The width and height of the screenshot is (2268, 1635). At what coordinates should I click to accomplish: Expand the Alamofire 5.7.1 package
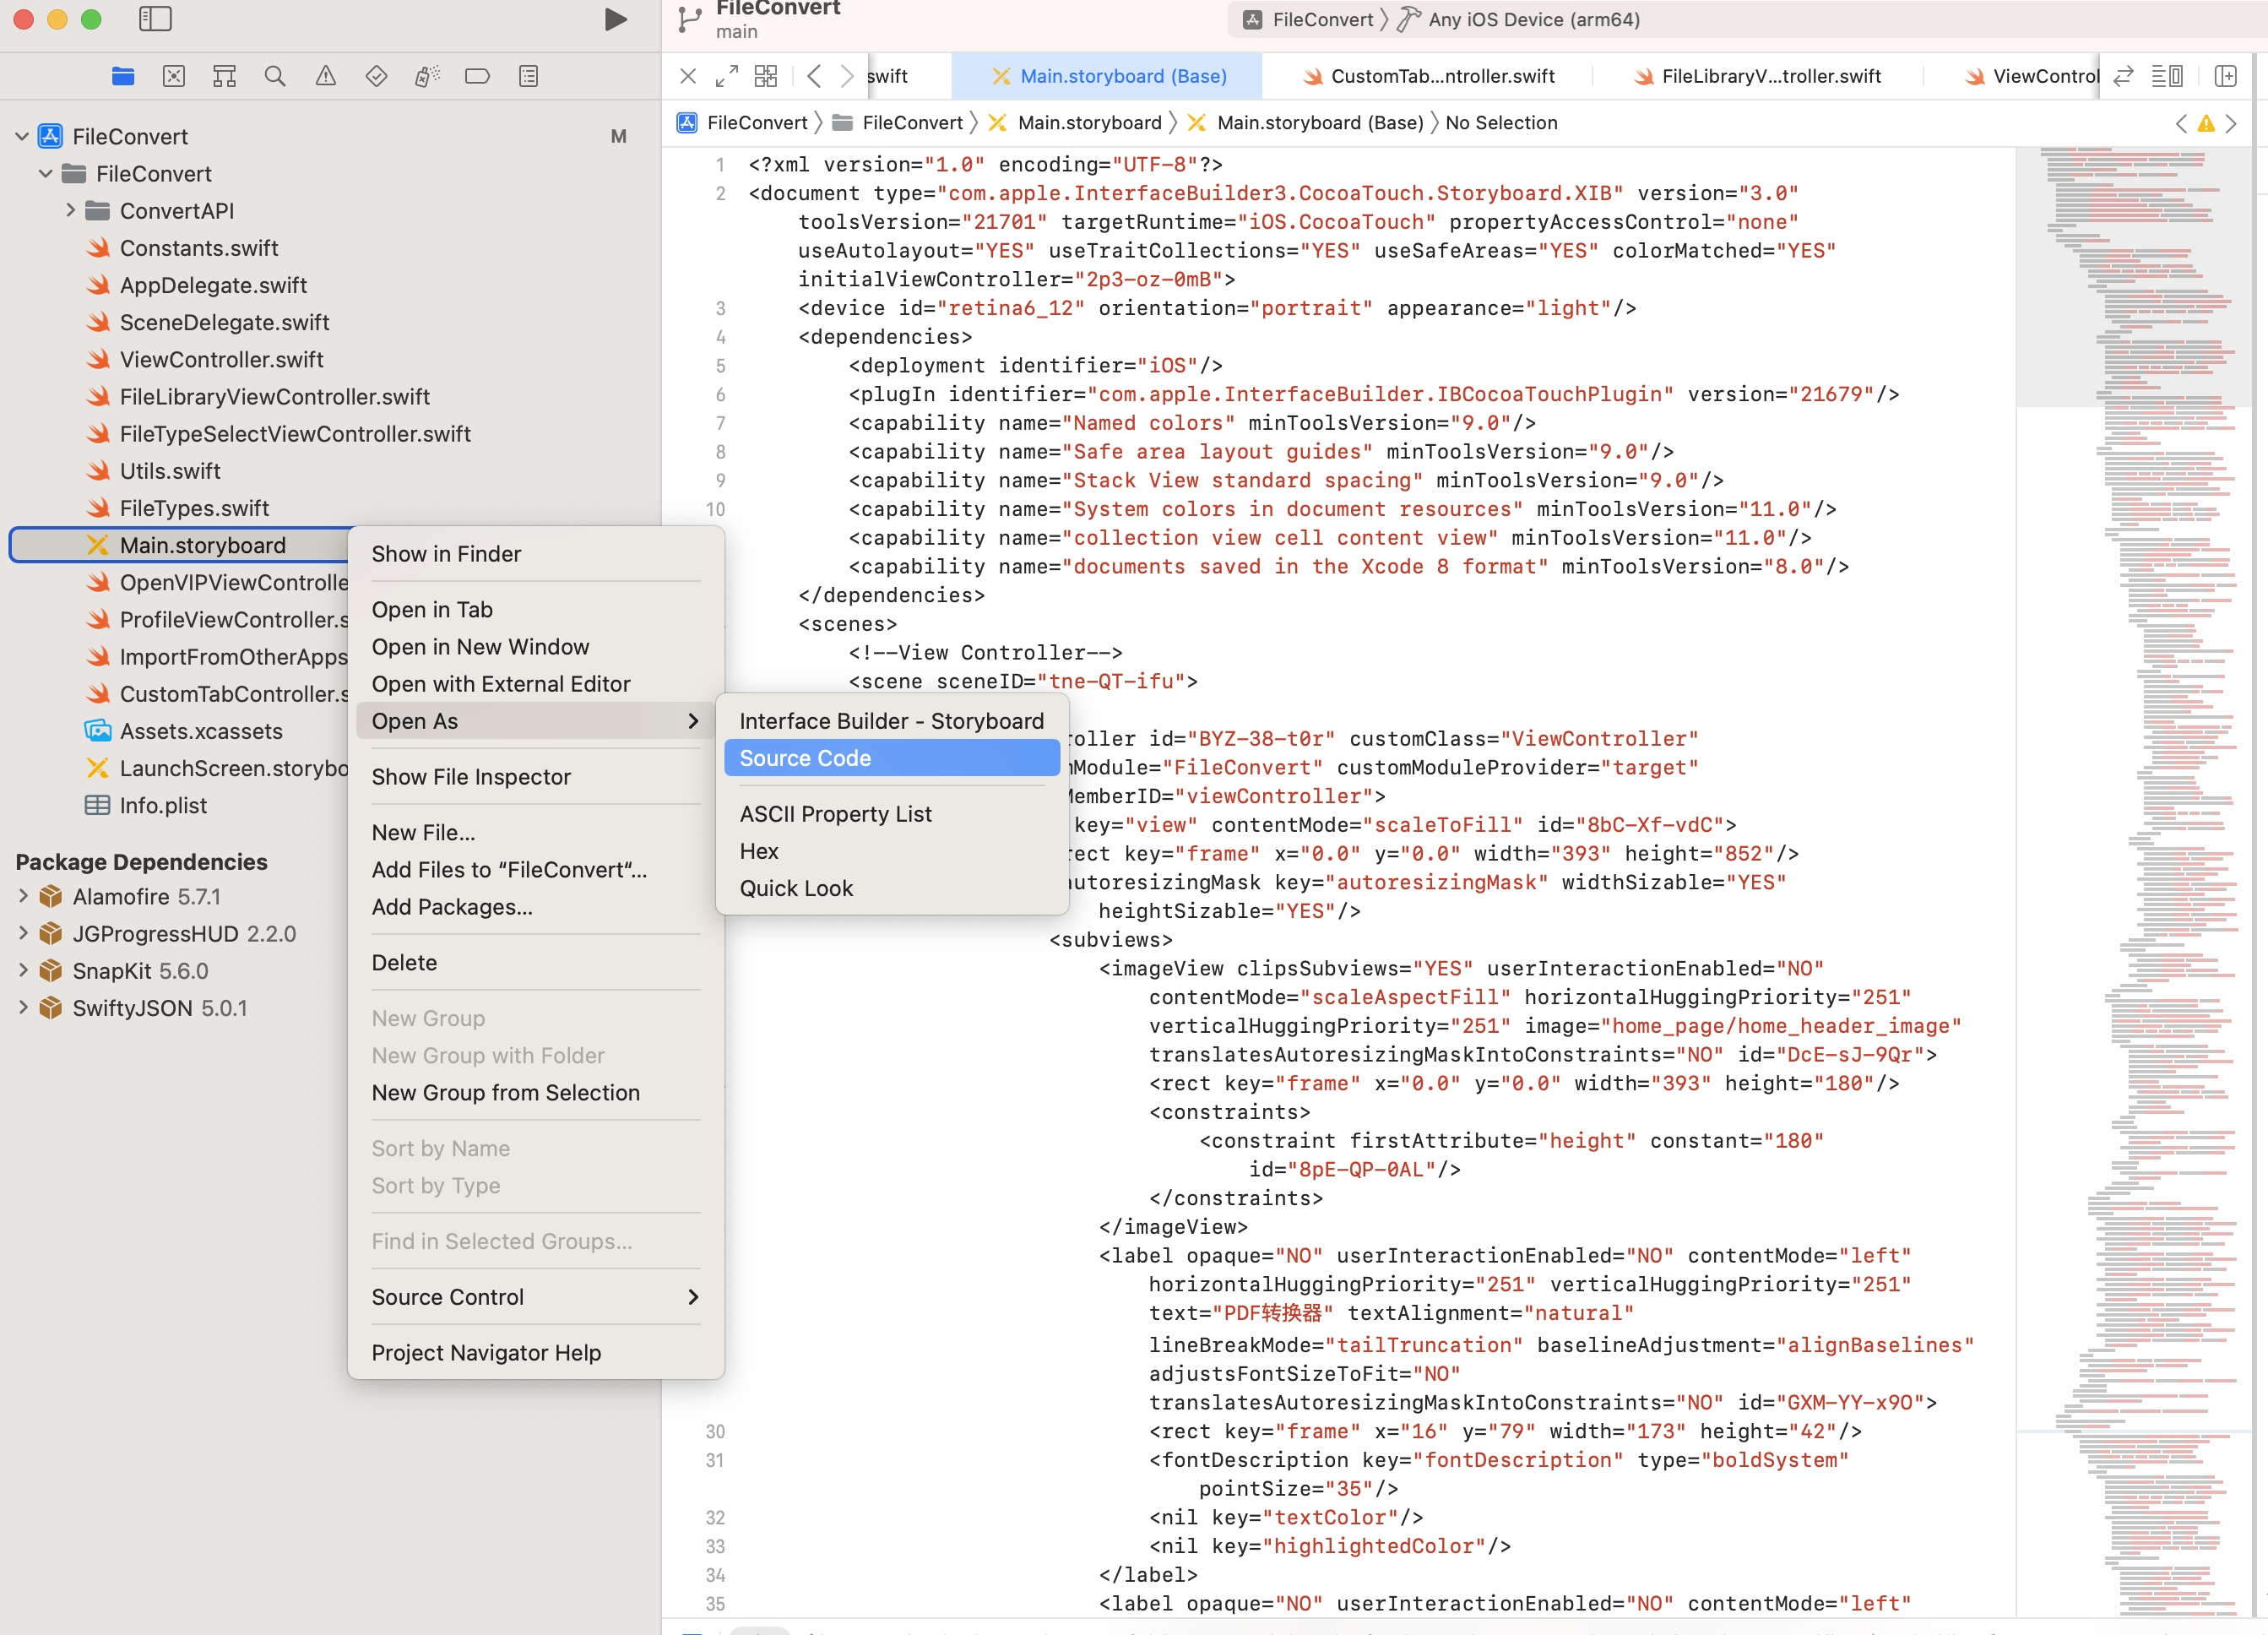23,896
